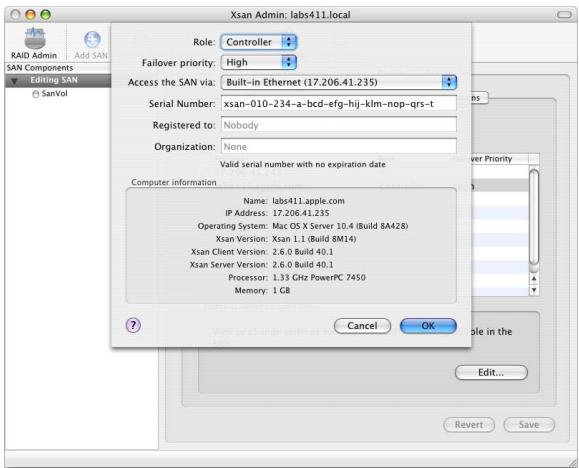
Task: Click the labs411.apple.com name value
Action: [x=308, y=201]
